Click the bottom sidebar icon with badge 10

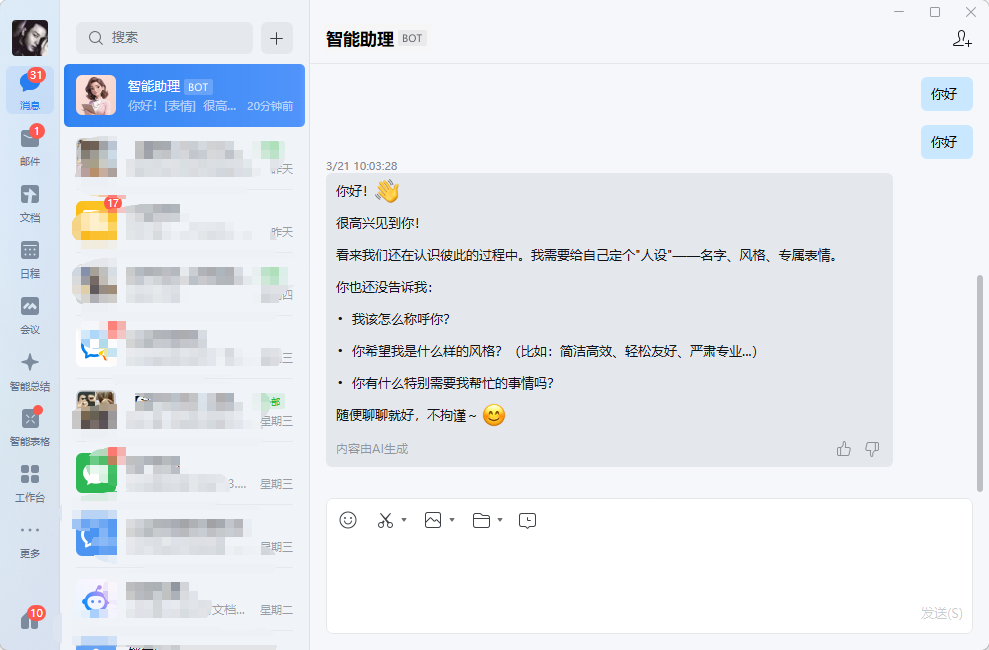tap(30, 620)
